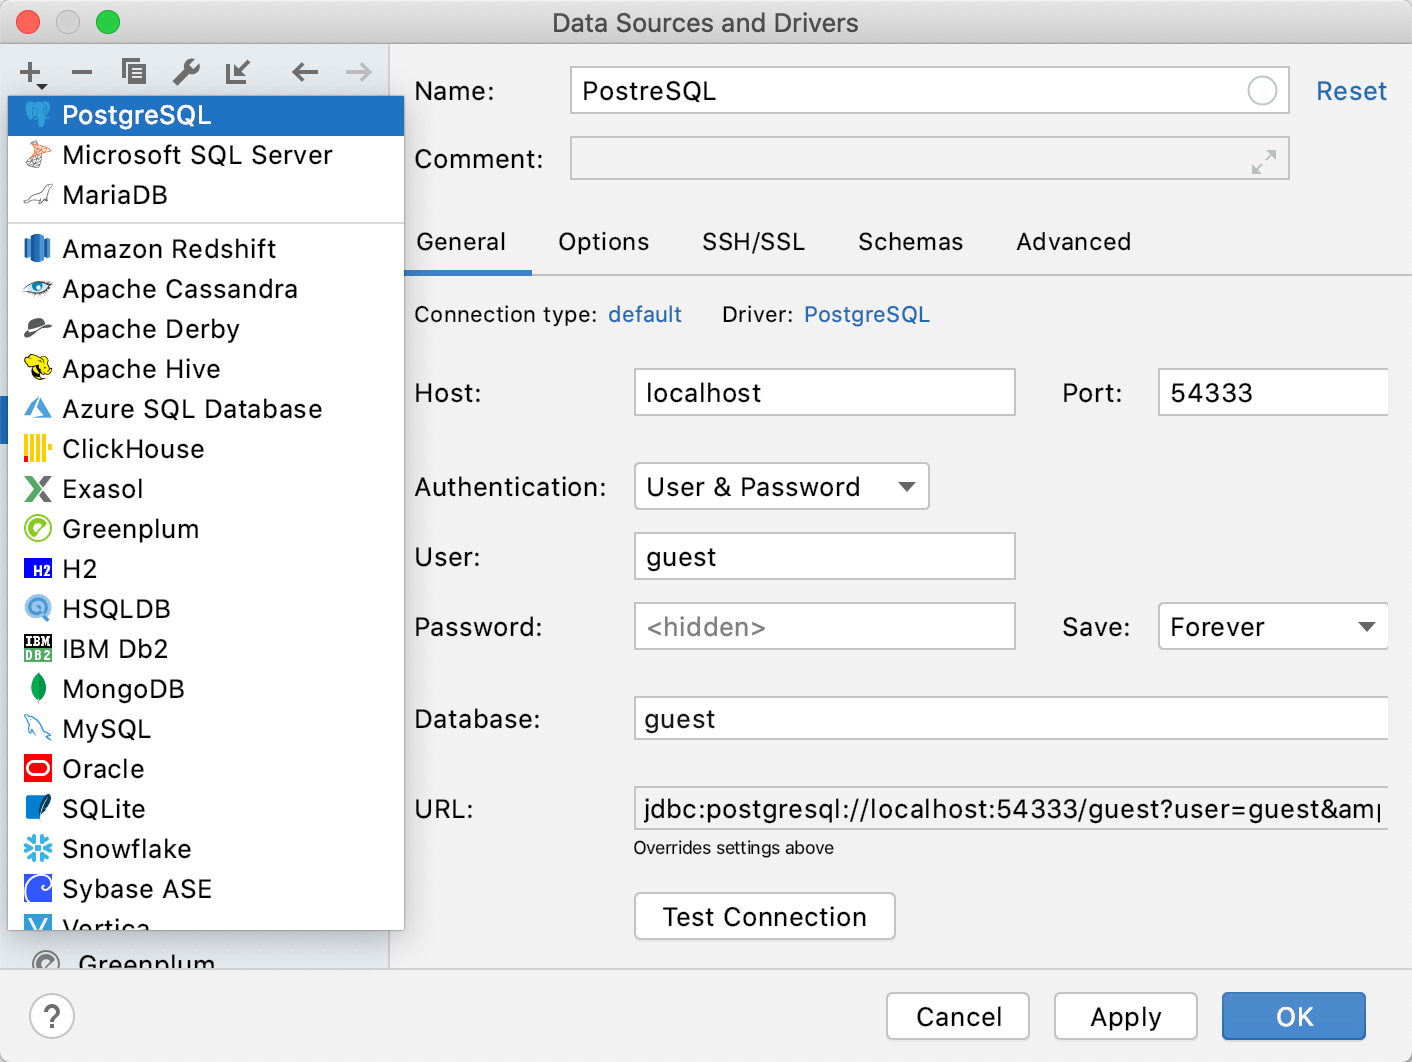The width and height of the screenshot is (1412, 1062).
Task: Select Azure SQL Database
Action: coord(206,409)
